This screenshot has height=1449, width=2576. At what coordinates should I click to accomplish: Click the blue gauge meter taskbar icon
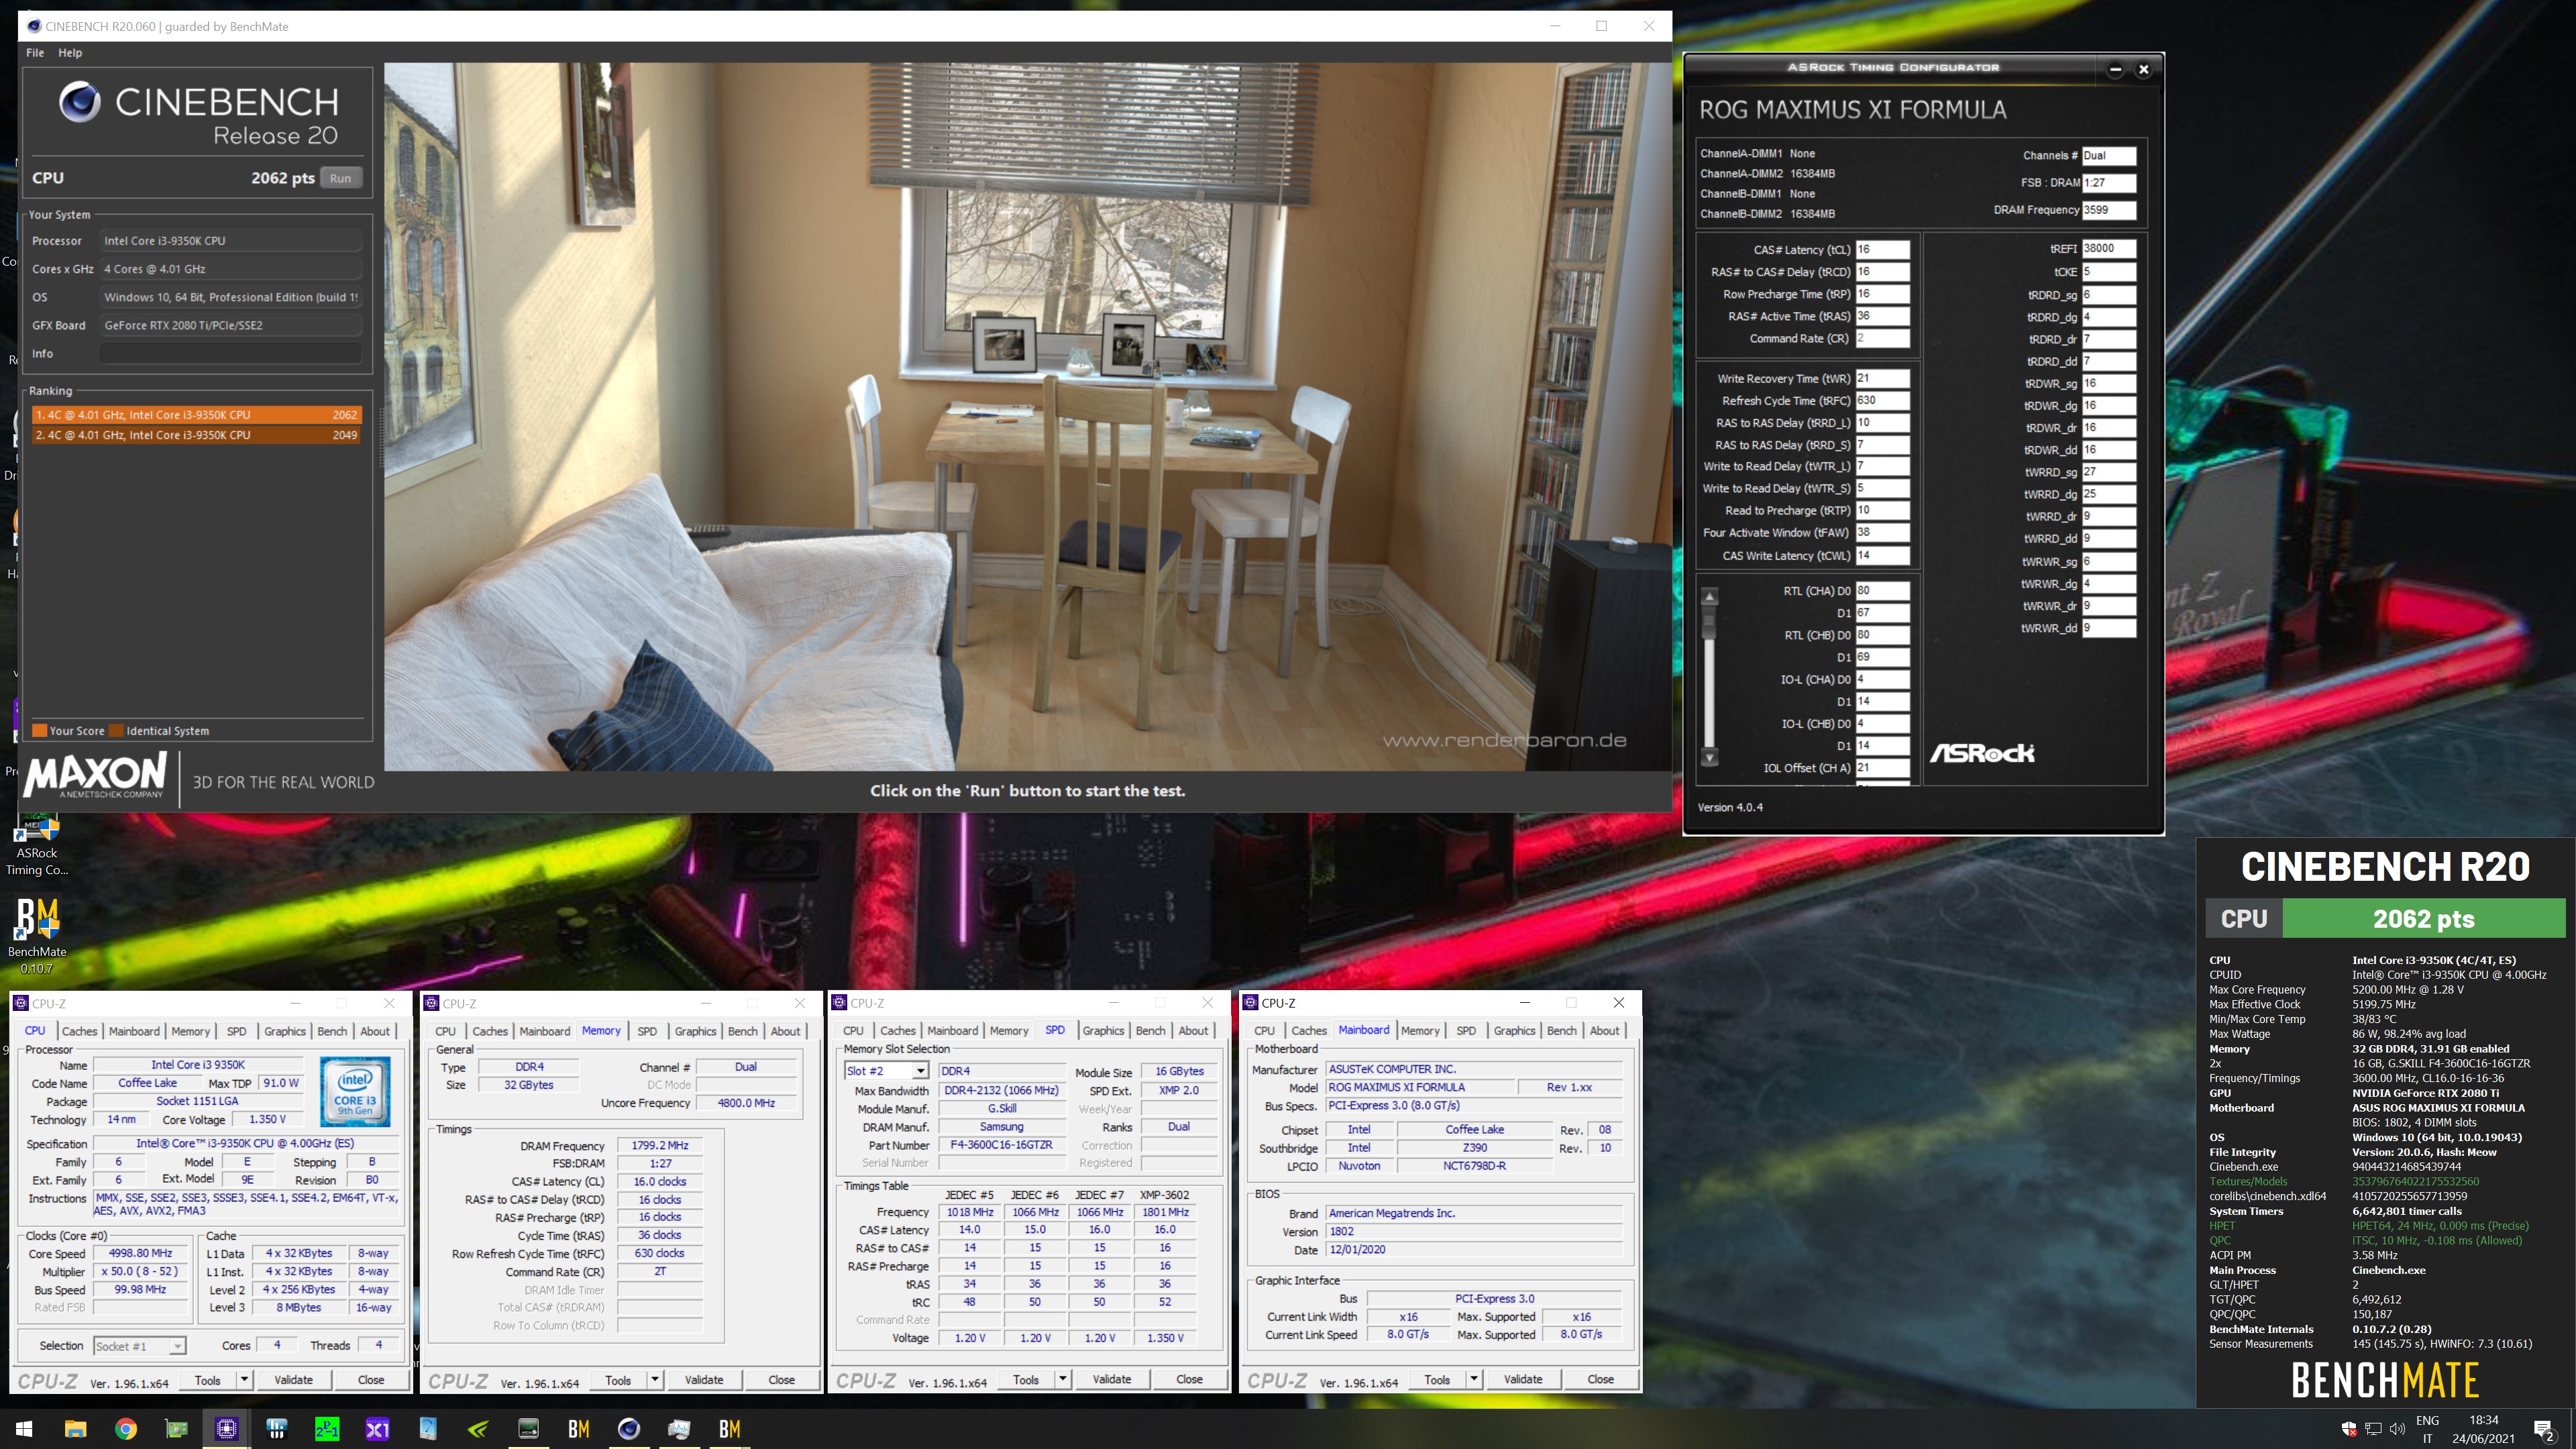(428, 1429)
